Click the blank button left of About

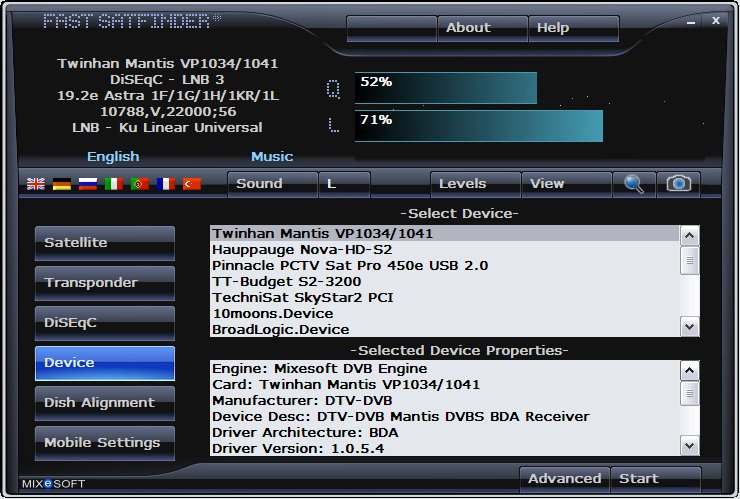[x=391, y=28]
